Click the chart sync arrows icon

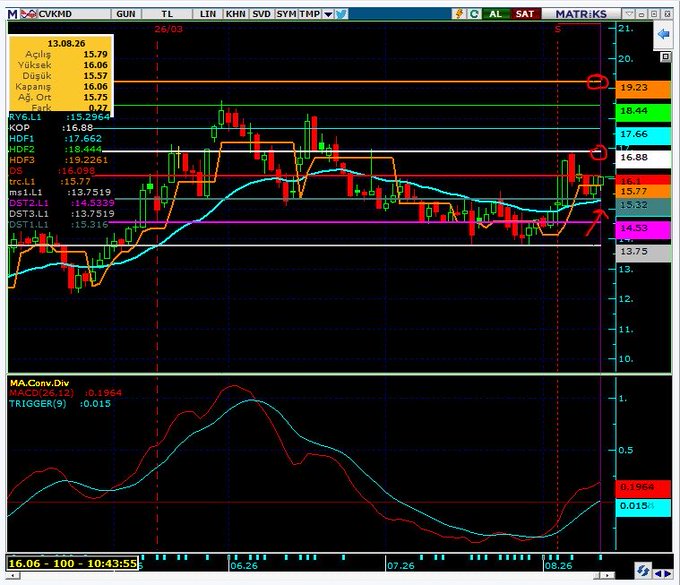(x=642, y=570)
